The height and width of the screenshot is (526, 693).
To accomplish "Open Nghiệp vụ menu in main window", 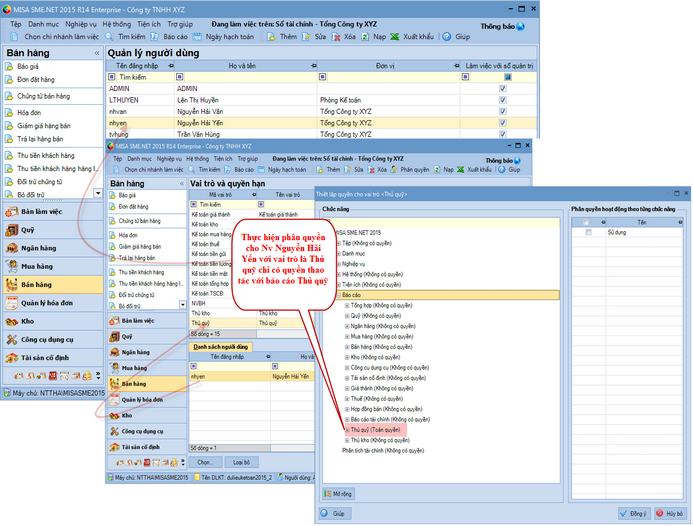I will pos(80,24).
